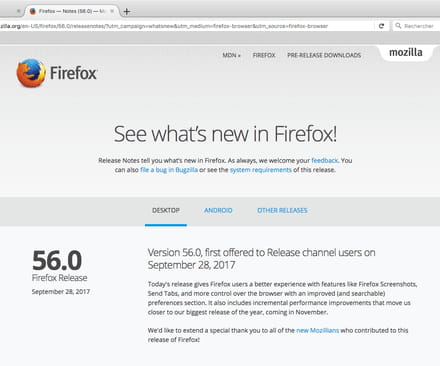Select the DESKTOP tab

(x=166, y=211)
